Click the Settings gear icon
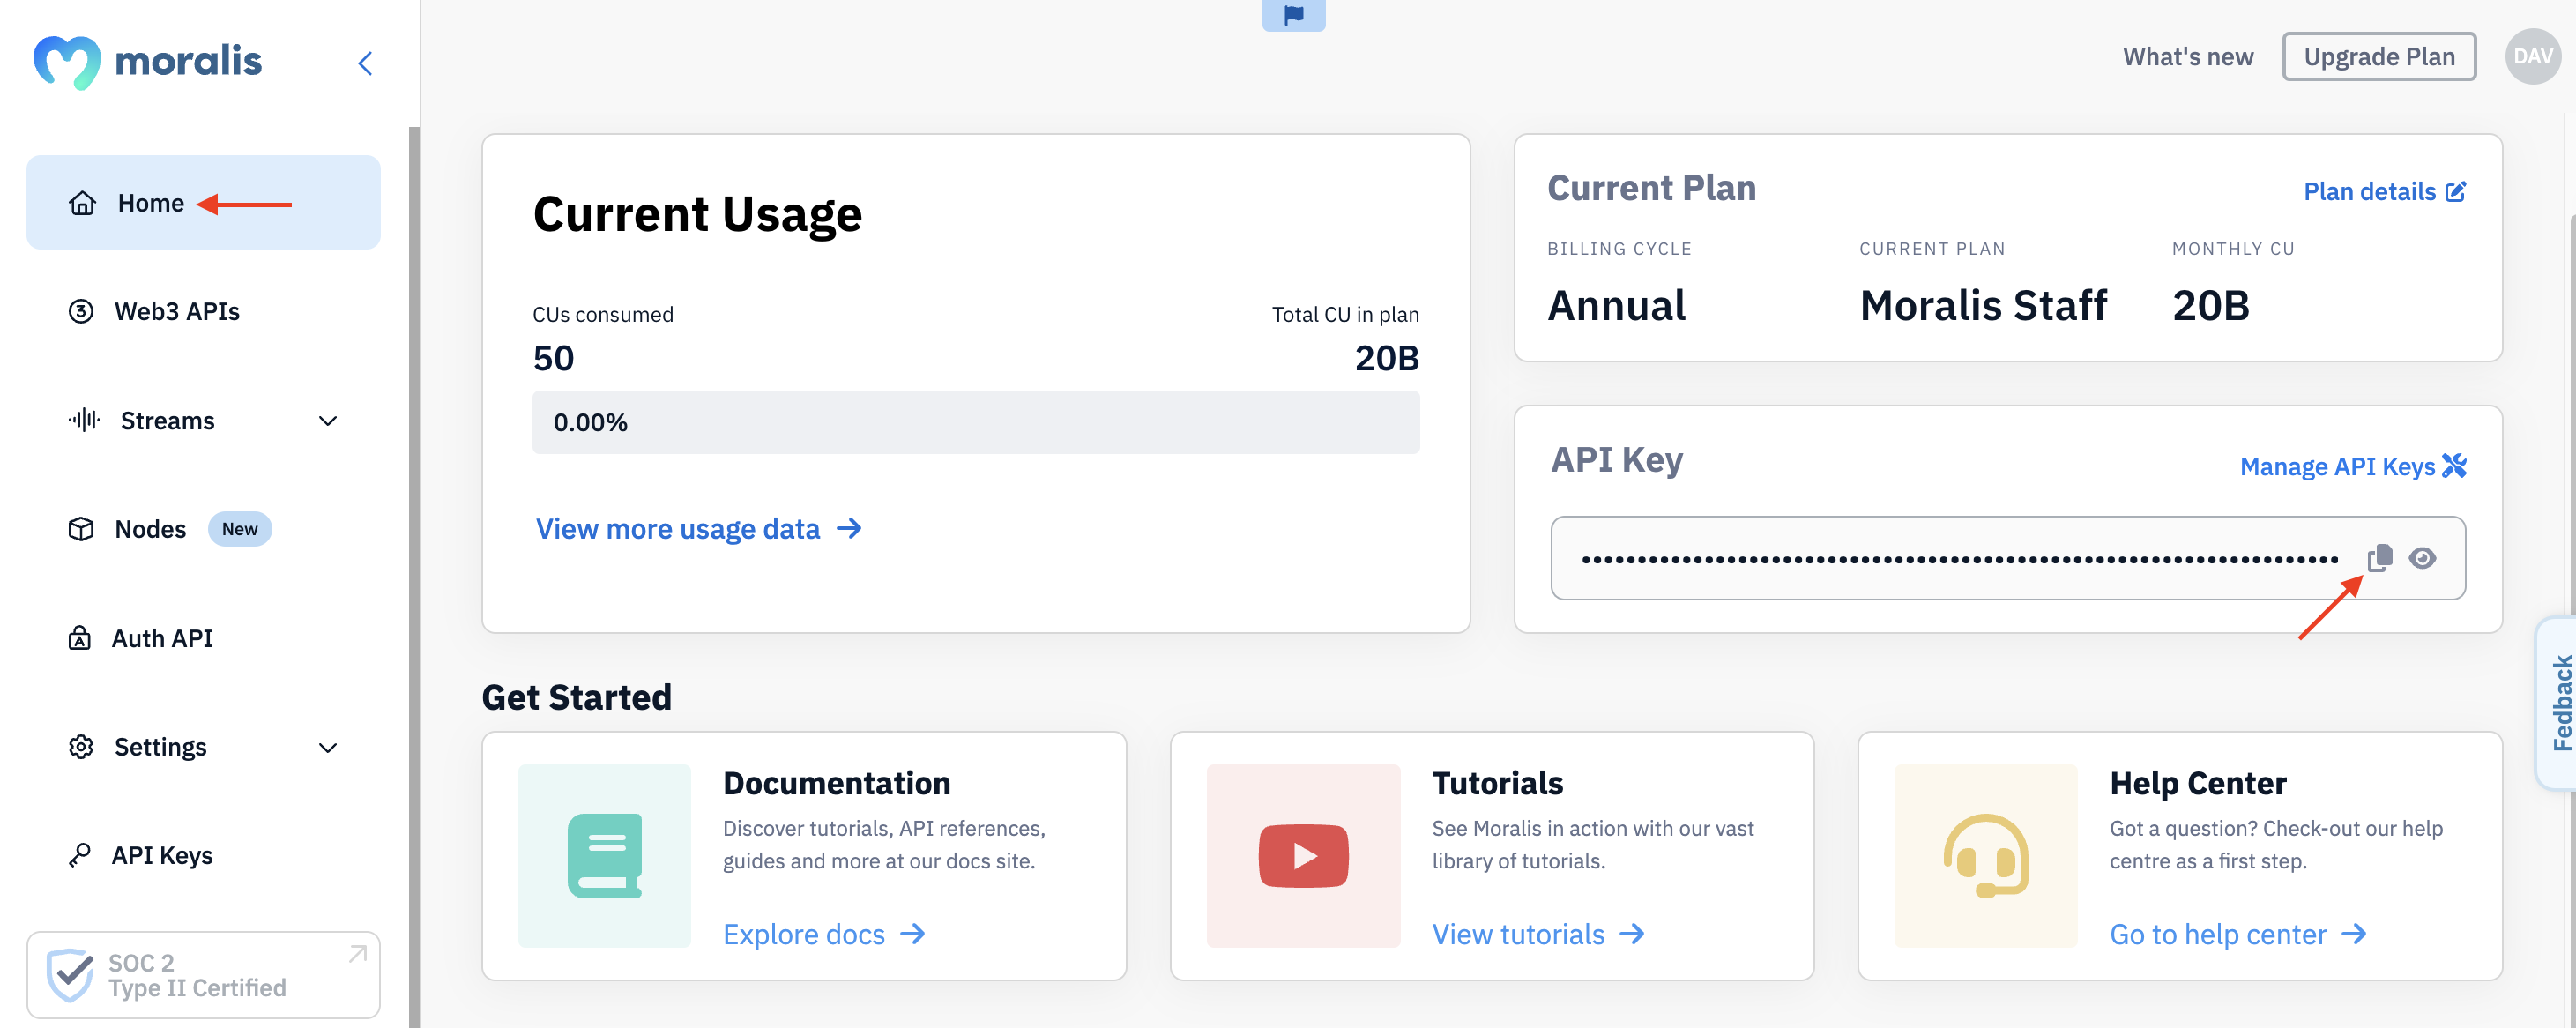This screenshot has width=2576, height=1028. 81,747
